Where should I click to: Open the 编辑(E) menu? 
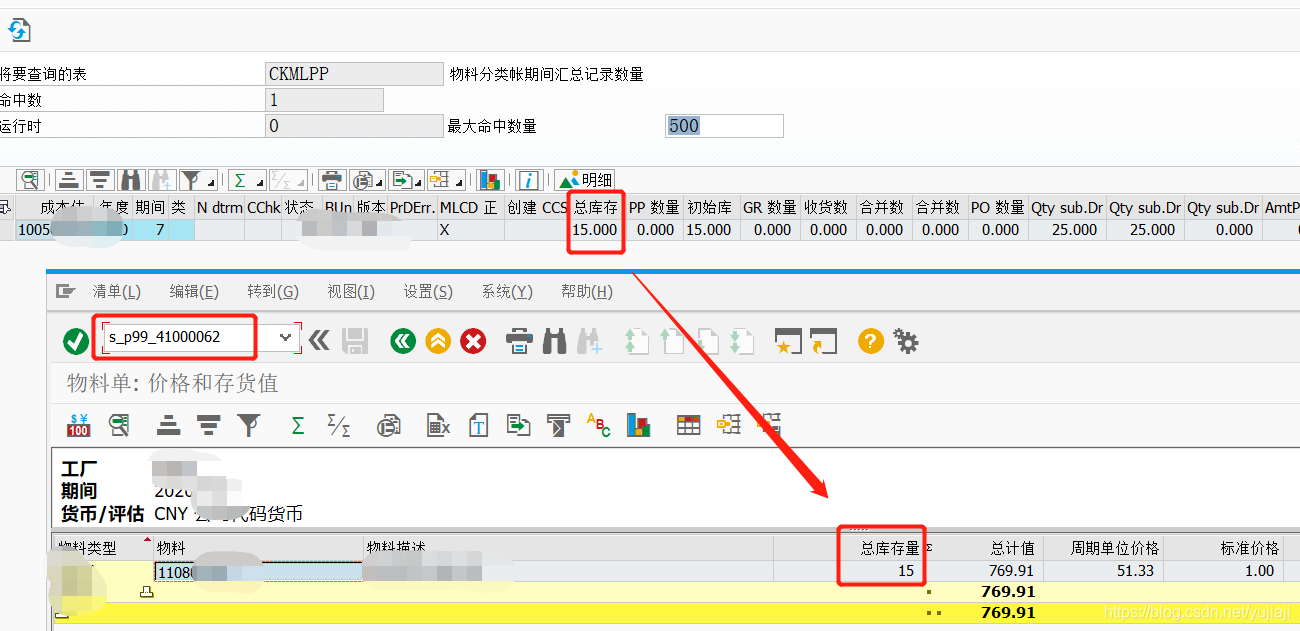point(194,292)
